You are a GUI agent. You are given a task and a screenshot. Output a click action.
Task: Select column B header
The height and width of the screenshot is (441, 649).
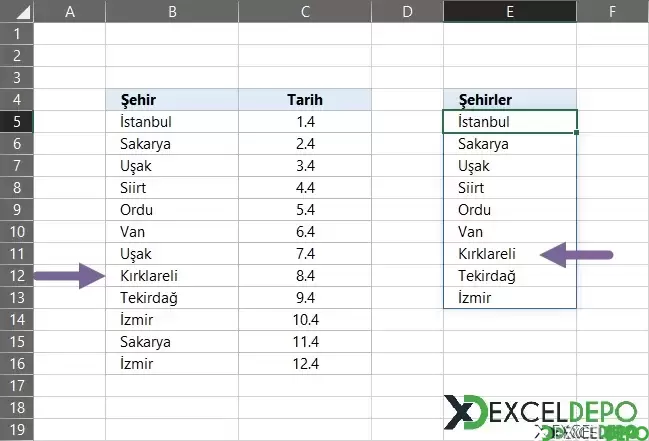(172, 12)
